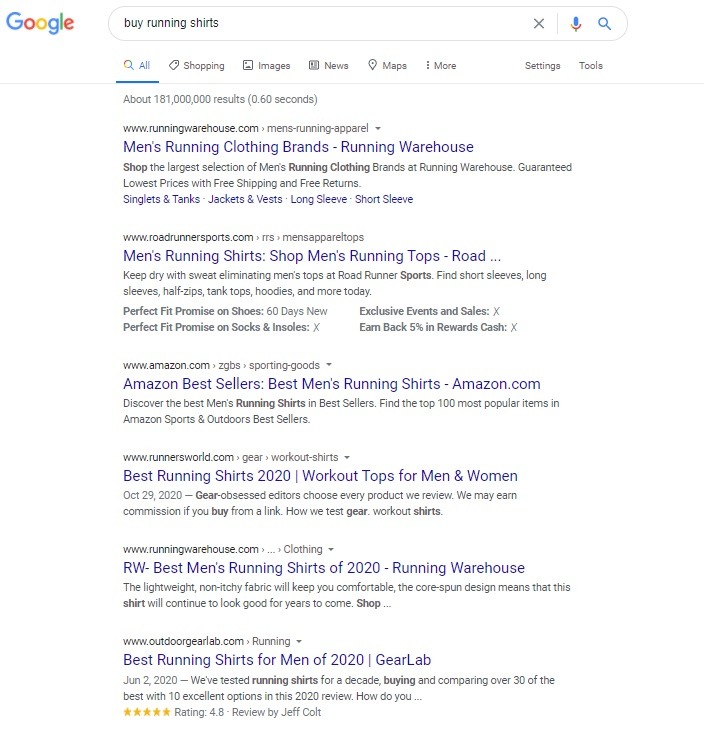Click the 'Oct 29, 2020' date text

tap(152, 495)
